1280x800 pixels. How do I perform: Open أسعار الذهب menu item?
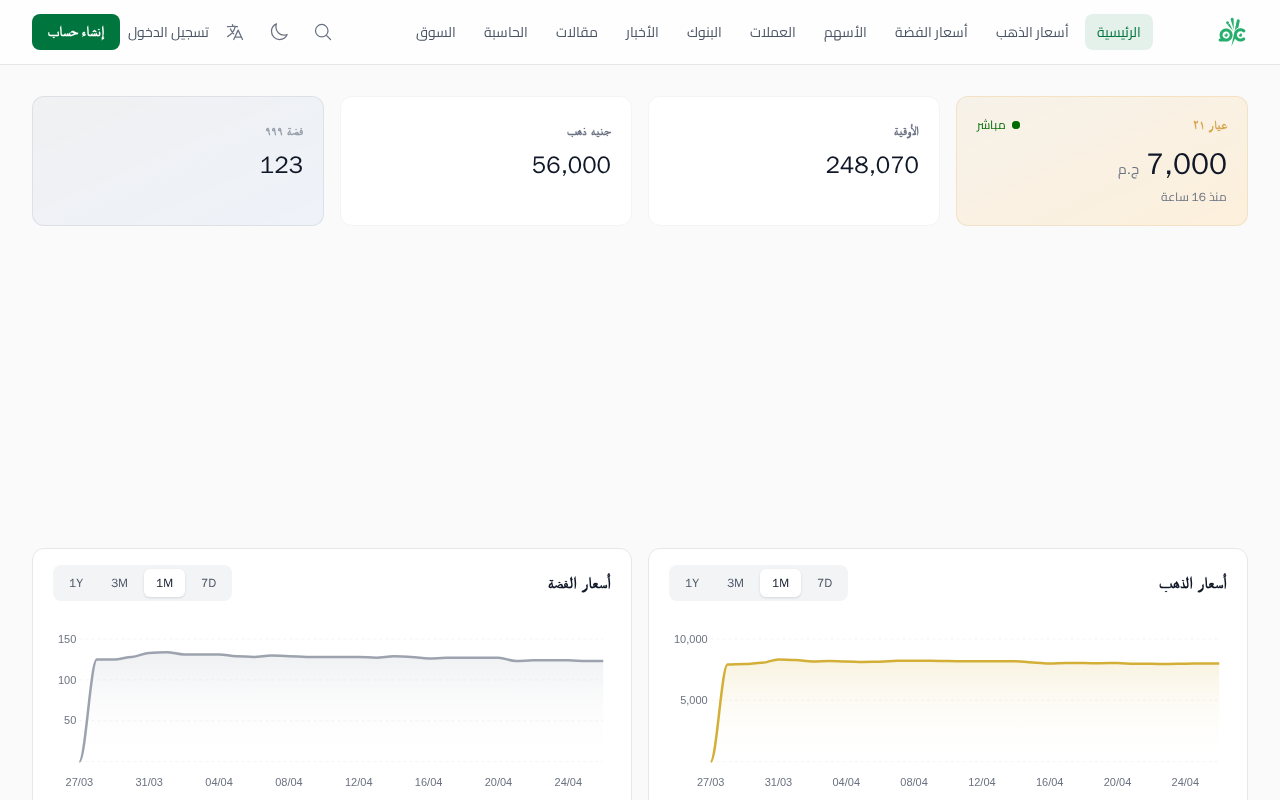click(1032, 32)
